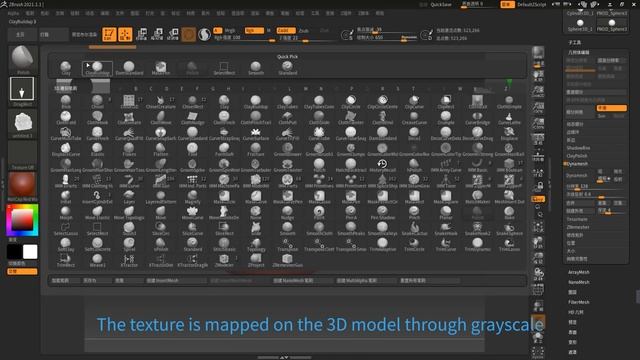The width and height of the screenshot is (640, 360).
Task: Choose the ClayTubes brush
Action: 287,102
